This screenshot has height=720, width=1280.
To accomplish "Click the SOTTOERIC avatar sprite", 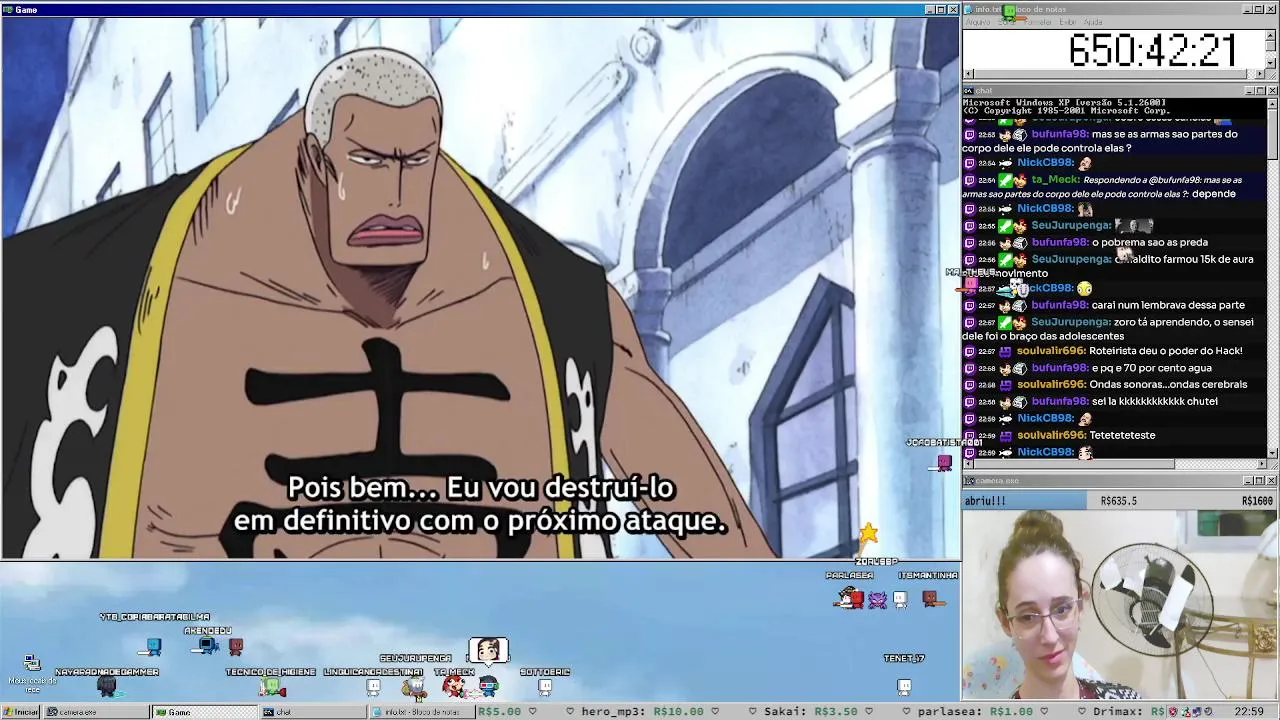I will click(x=545, y=687).
